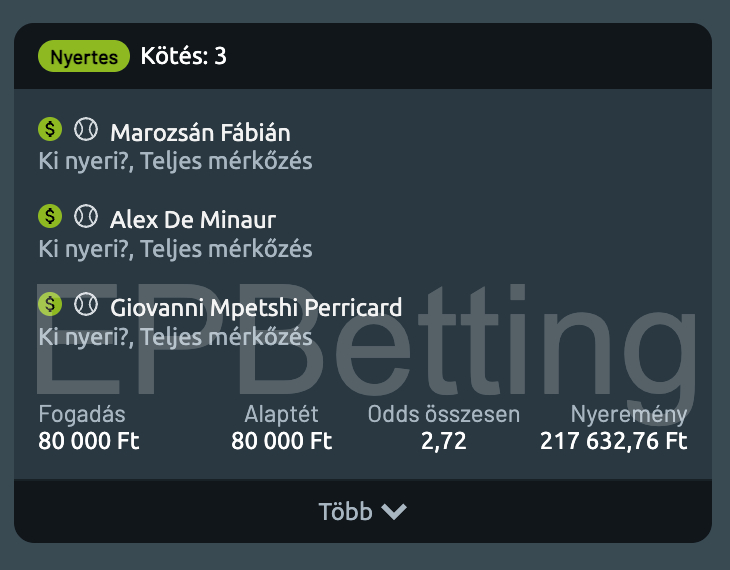Screen dimensions: 730x570
Task: Open the Marozsán Fábián selection
Action: pos(200,133)
